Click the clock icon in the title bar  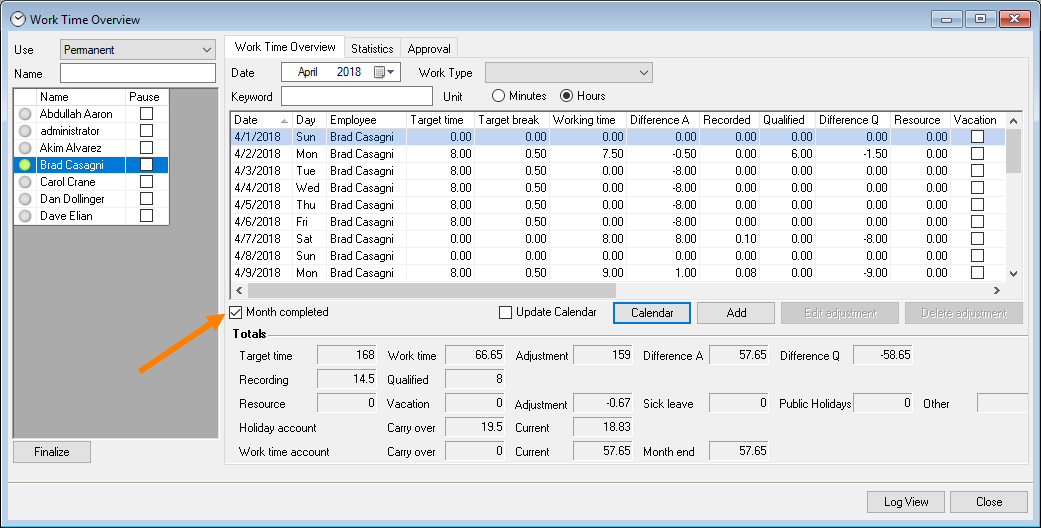coord(17,19)
